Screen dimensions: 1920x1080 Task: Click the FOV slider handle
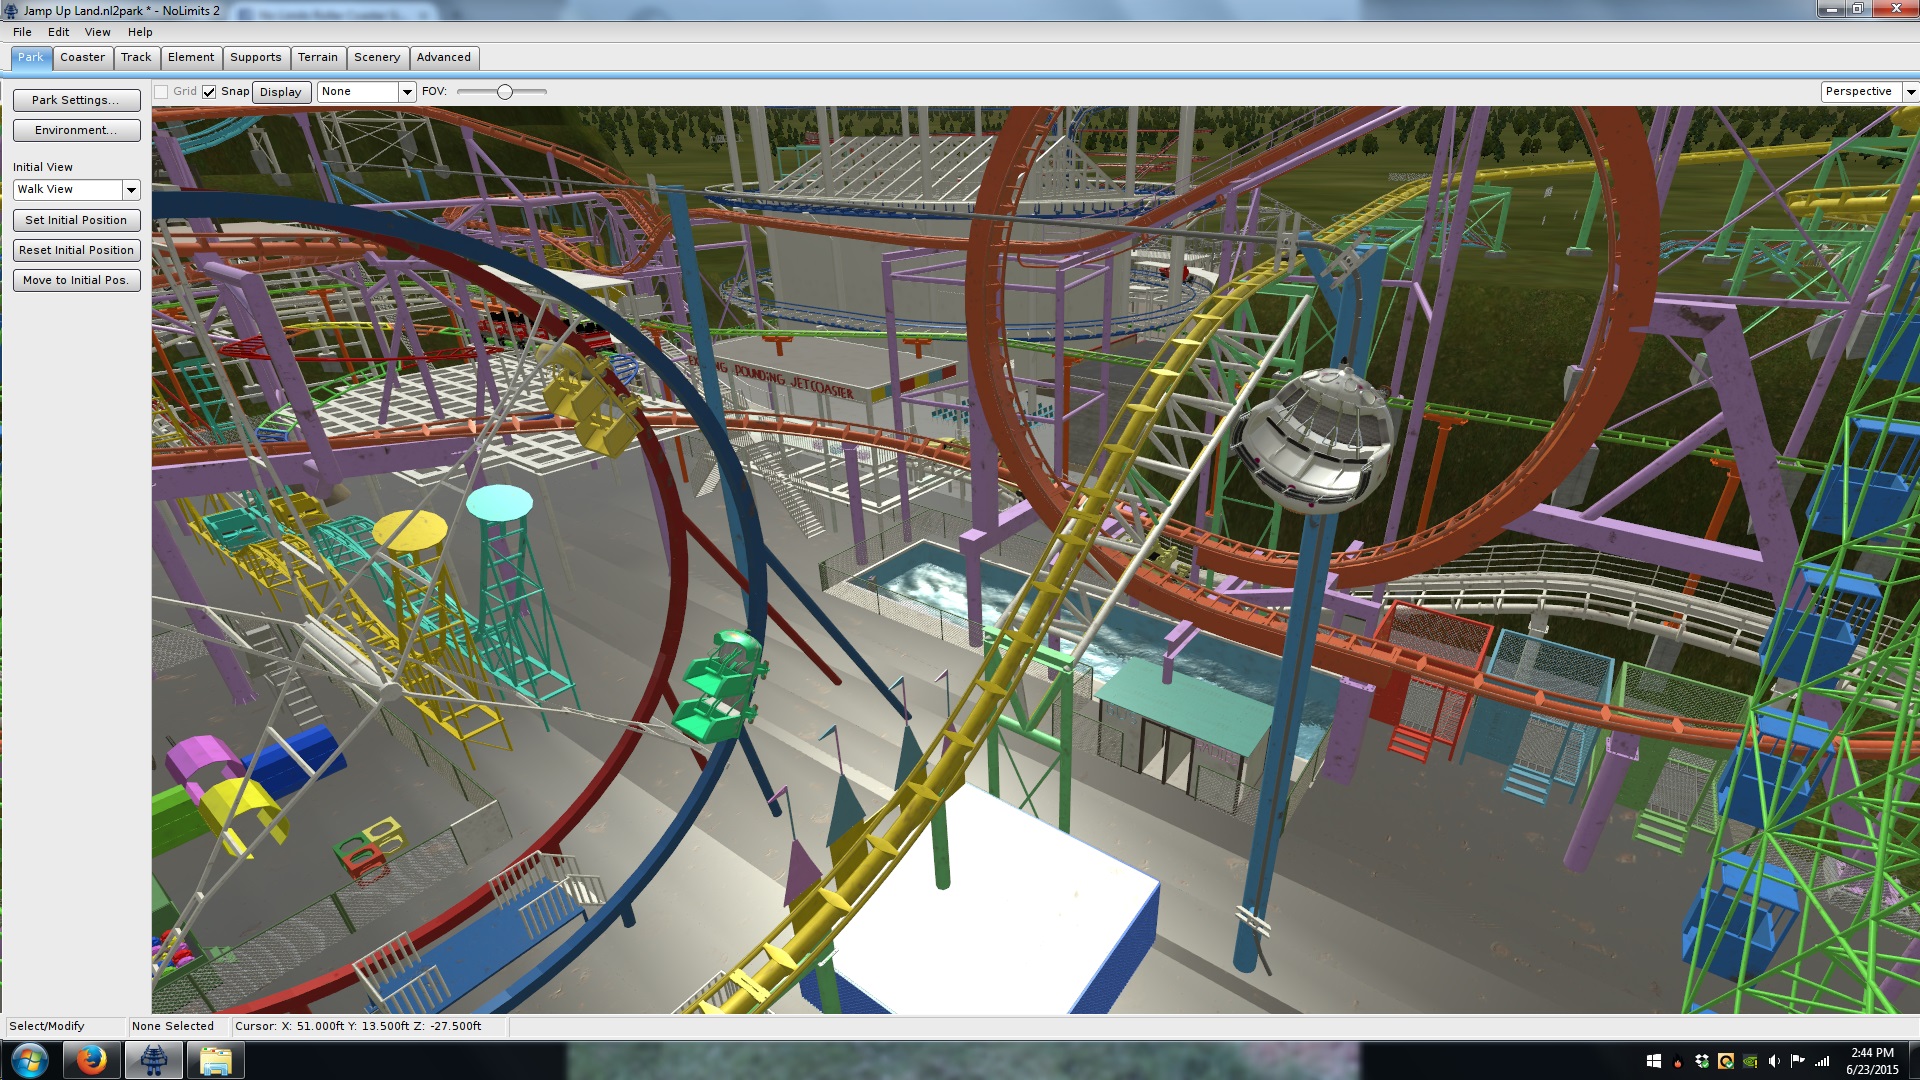[x=505, y=92]
